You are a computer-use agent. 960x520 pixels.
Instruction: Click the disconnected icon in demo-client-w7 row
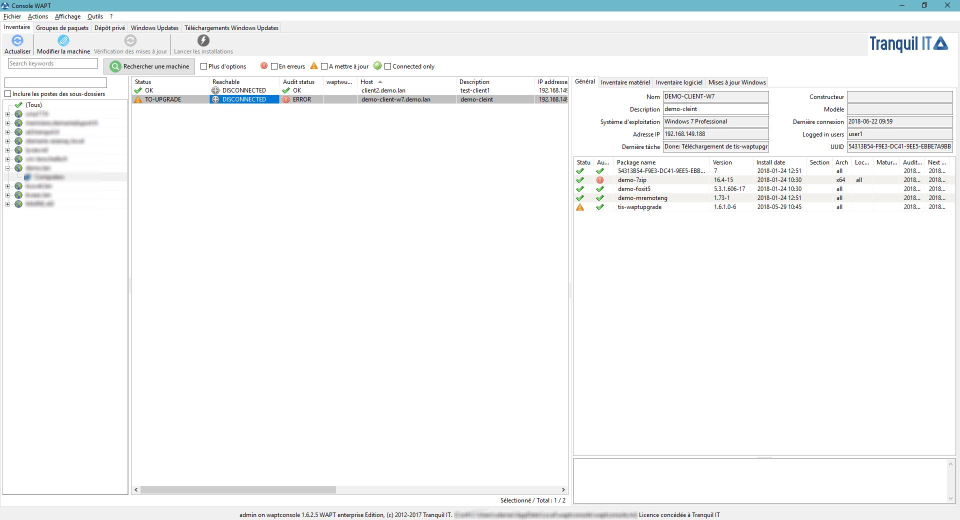(x=215, y=99)
